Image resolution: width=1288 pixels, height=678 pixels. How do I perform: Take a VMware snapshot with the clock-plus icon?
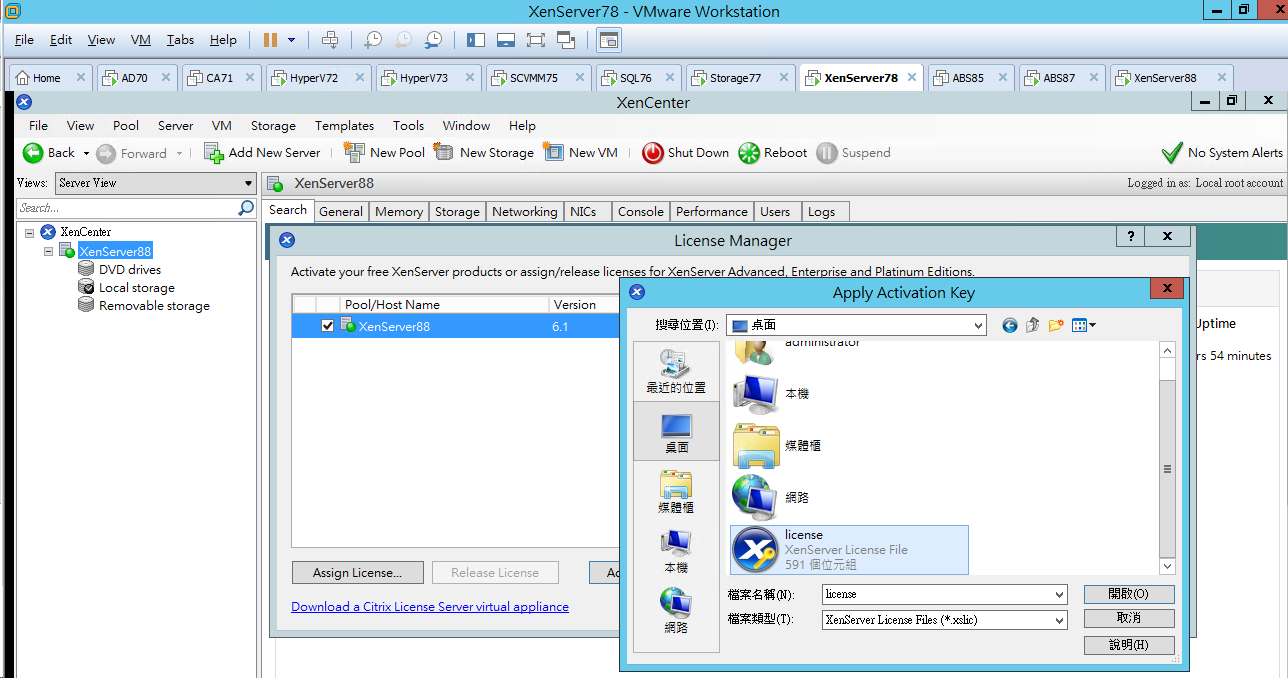[x=372, y=40]
